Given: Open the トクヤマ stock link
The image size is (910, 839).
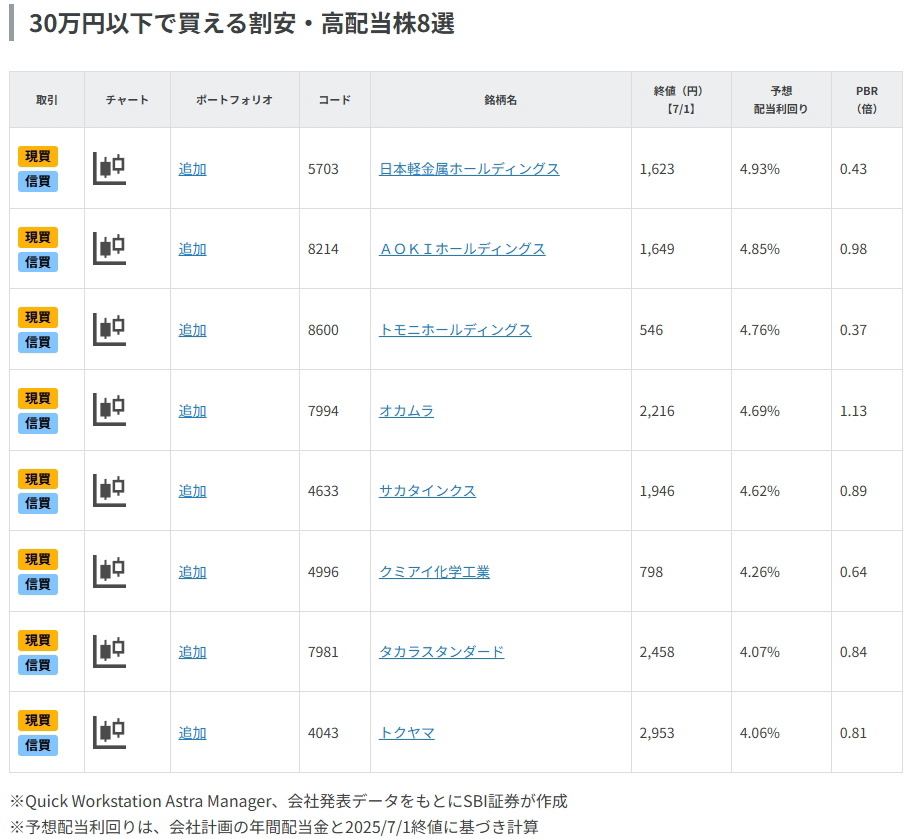Looking at the screenshot, I should coord(406,733).
